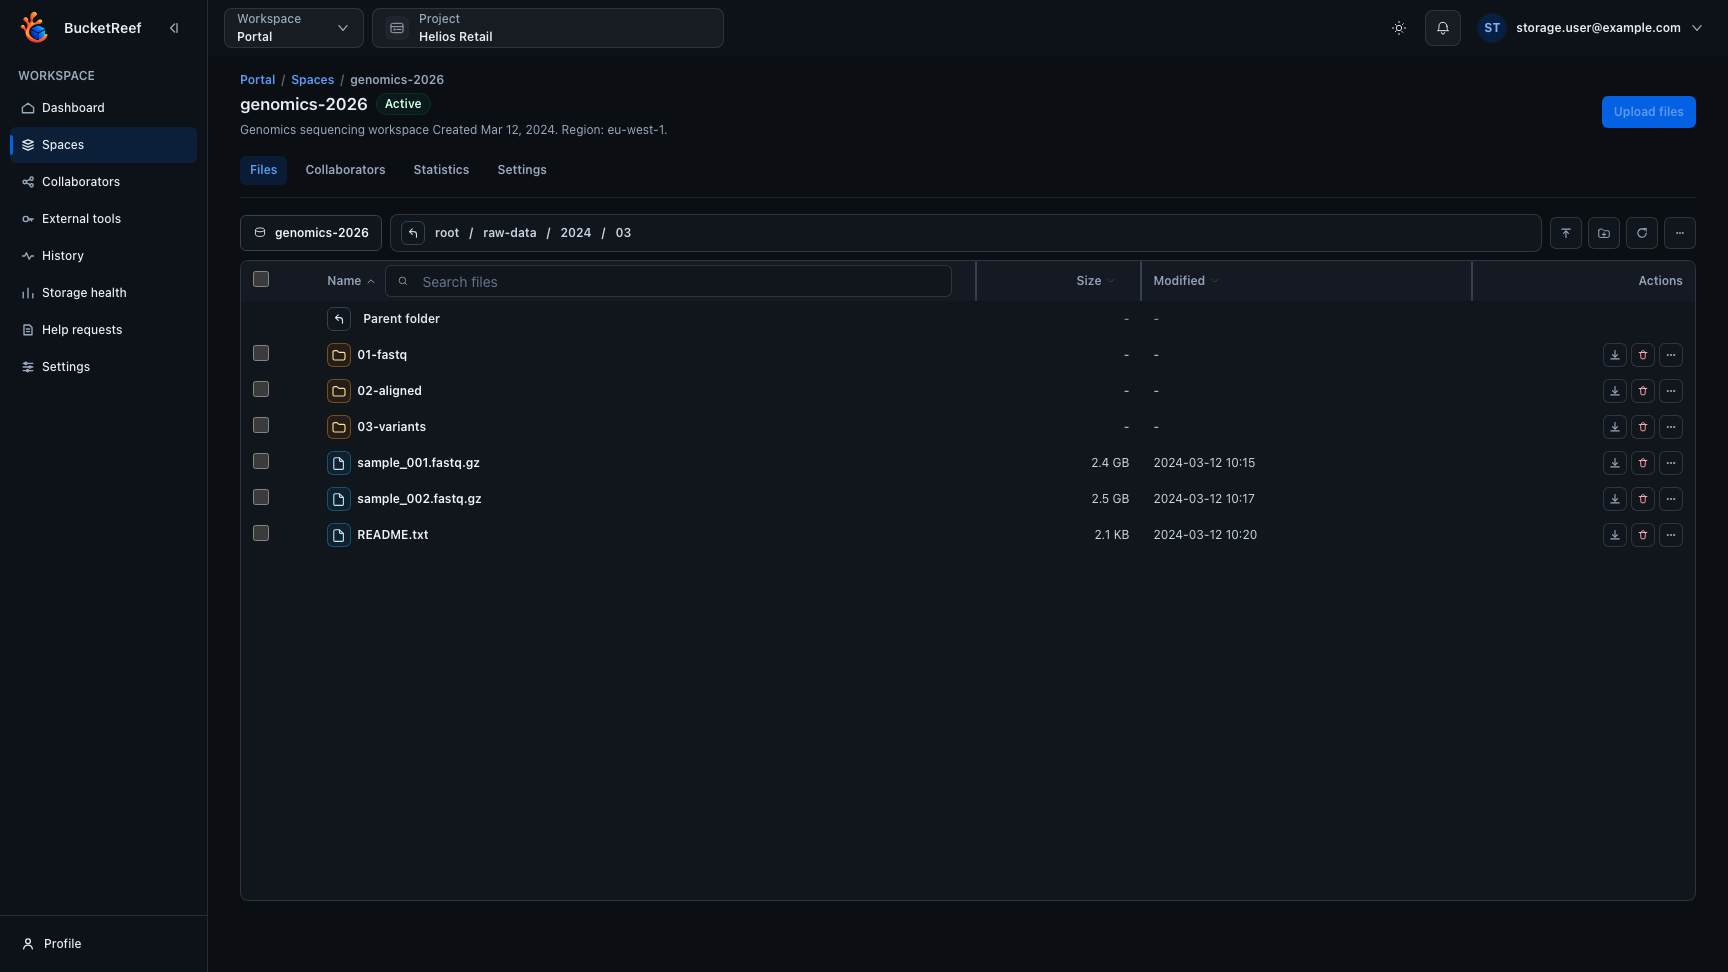Sort by the Name column
Image resolution: width=1728 pixels, height=972 pixels.
350,281
